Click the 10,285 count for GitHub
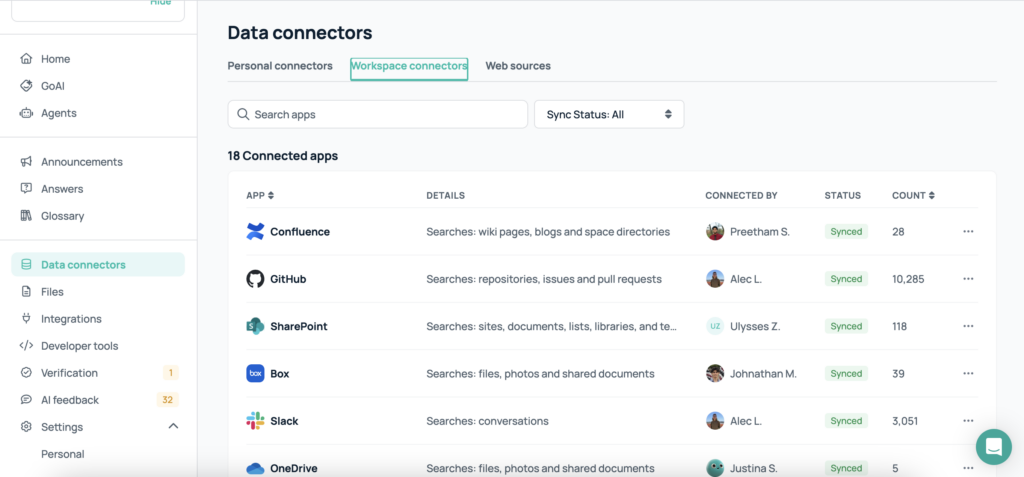The height and width of the screenshot is (477, 1024). pos(908,279)
